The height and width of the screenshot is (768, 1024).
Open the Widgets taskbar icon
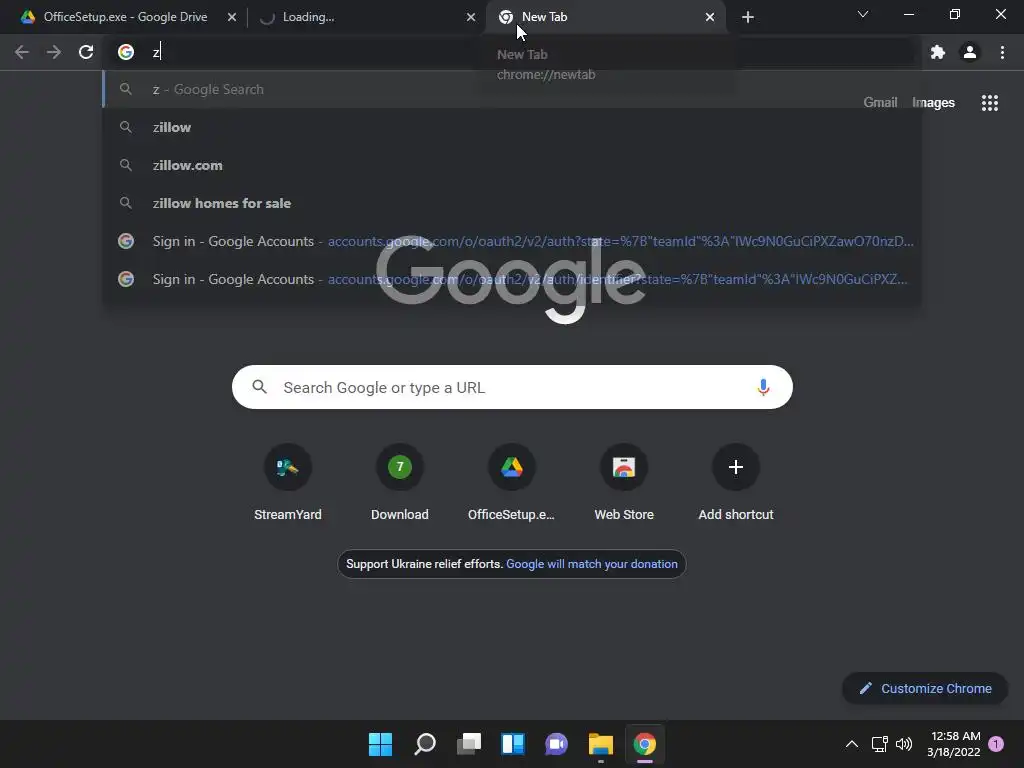point(513,744)
